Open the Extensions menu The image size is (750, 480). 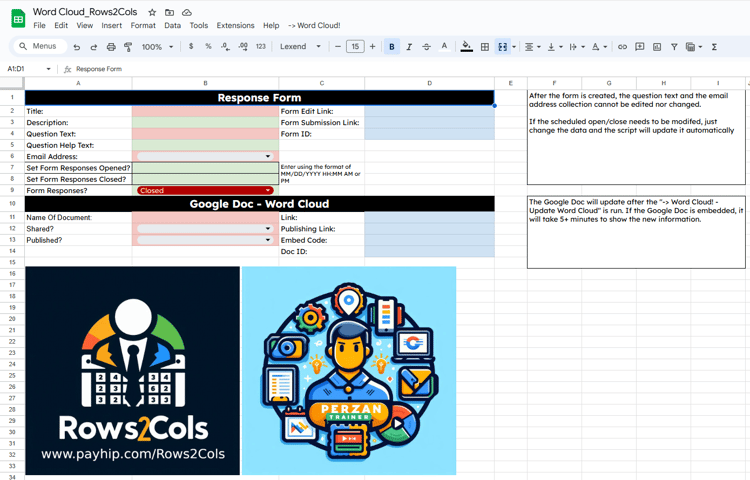click(x=235, y=25)
